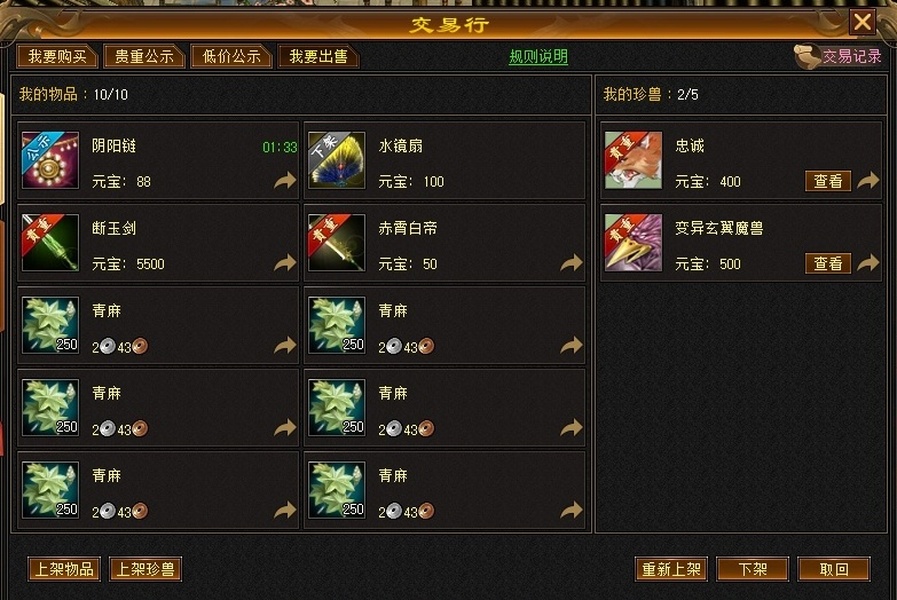Click the 重新上架 button
This screenshot has height=600, width=897.
pos(671,569)
